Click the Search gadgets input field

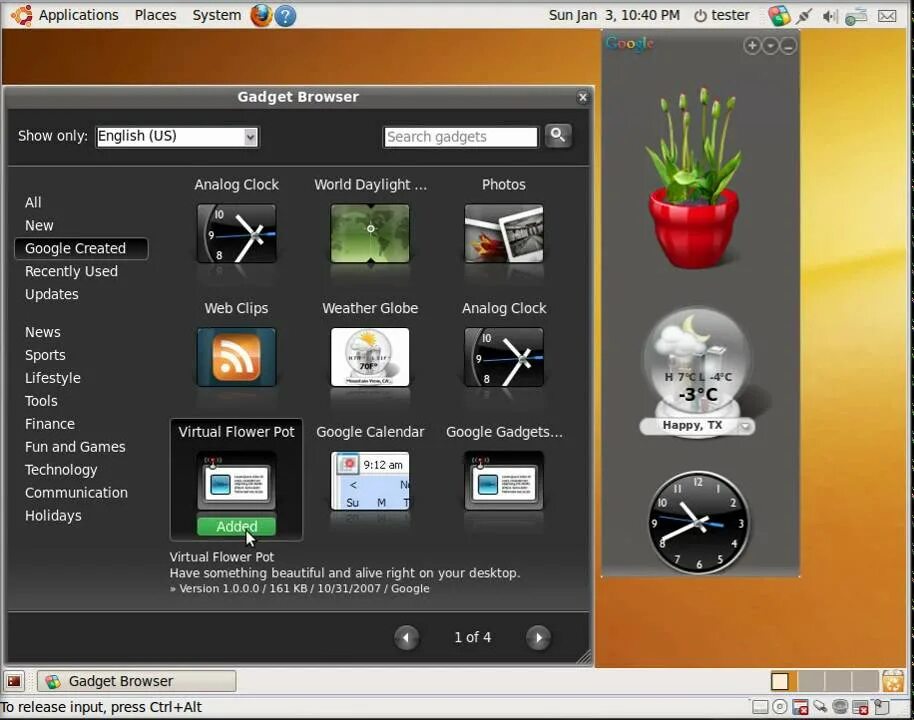click(460, 137)
